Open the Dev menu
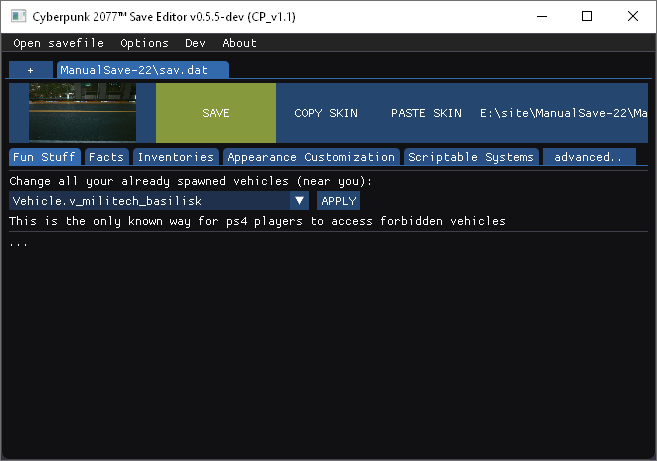 tap(195, 43)
